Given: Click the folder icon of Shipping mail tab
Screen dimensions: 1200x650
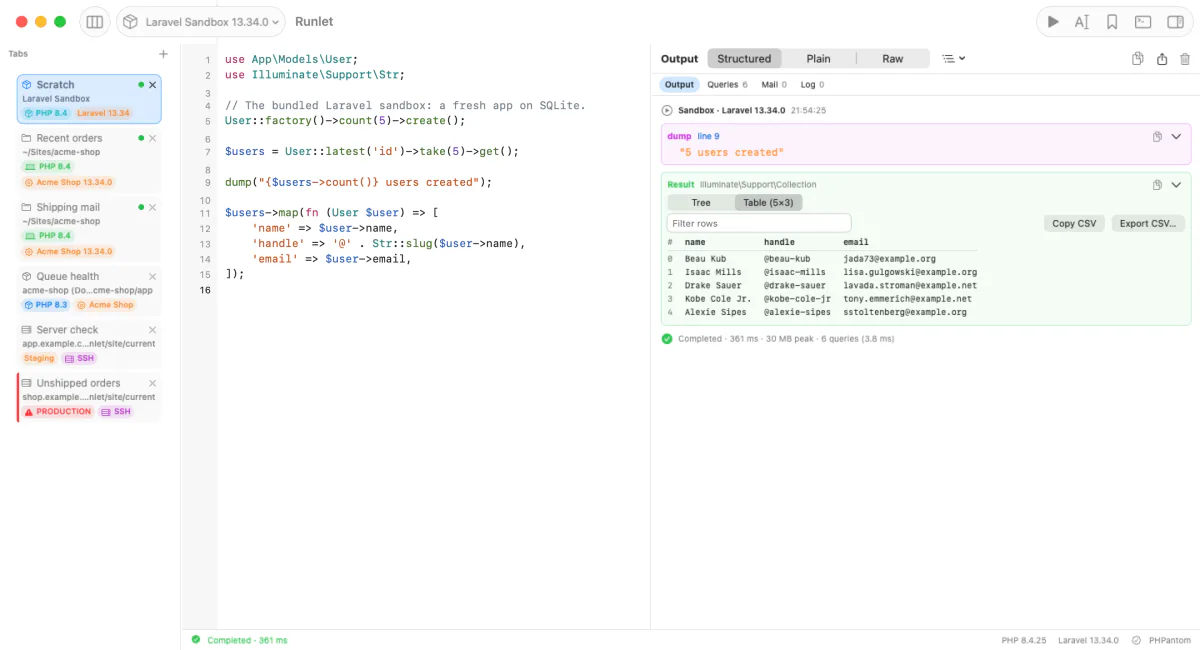Looking at the screenshot, I should tap(27, 207).
